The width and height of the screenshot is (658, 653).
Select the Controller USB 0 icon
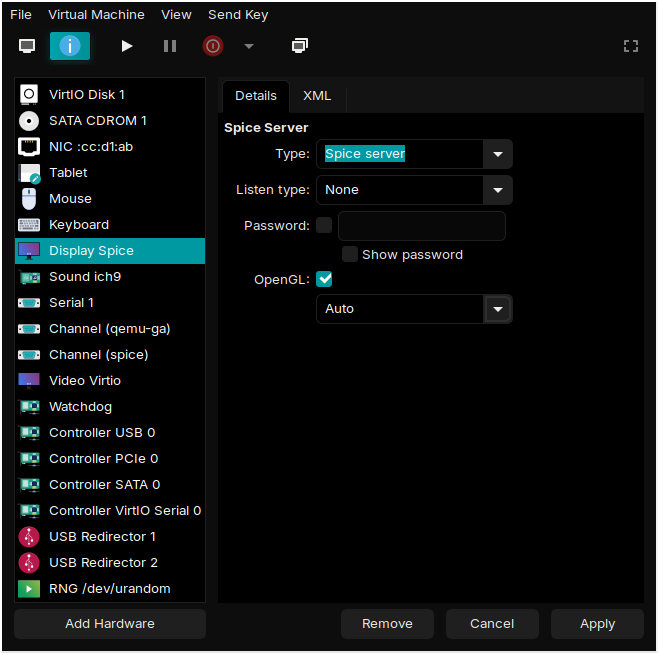[29, 433]
